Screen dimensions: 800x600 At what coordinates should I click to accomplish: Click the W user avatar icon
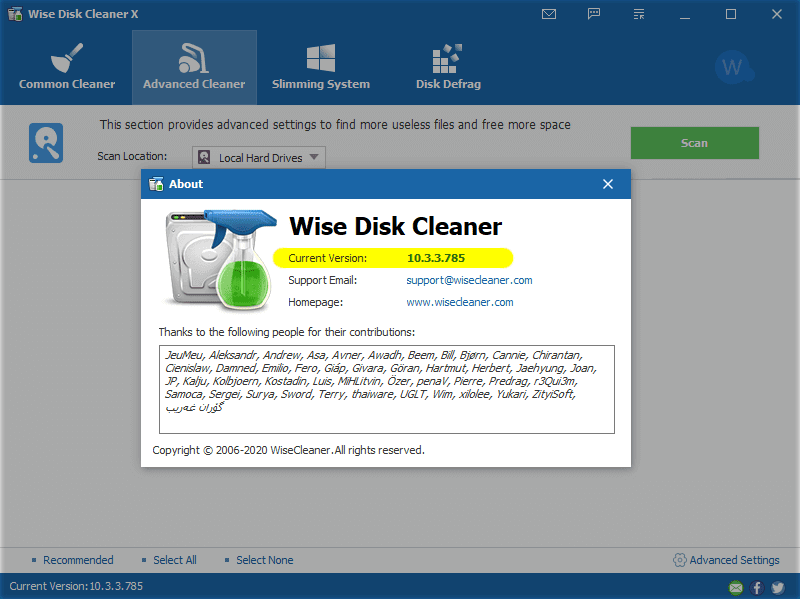[x=734, y=67]
